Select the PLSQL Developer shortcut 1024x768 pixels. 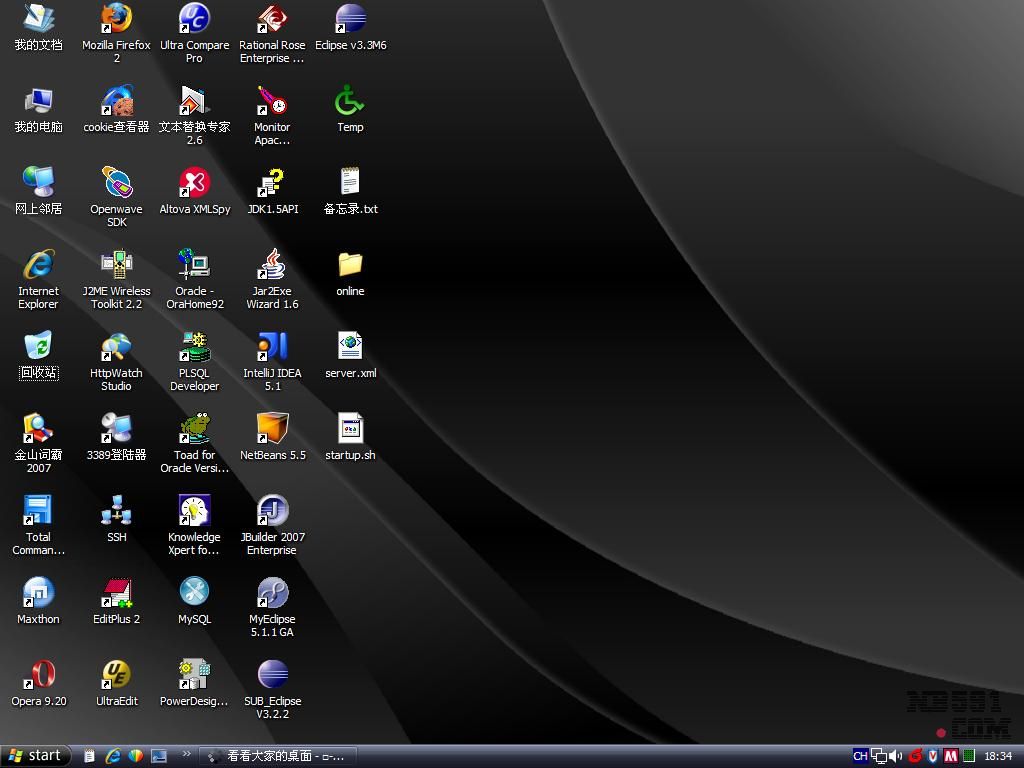coord(194,347)
